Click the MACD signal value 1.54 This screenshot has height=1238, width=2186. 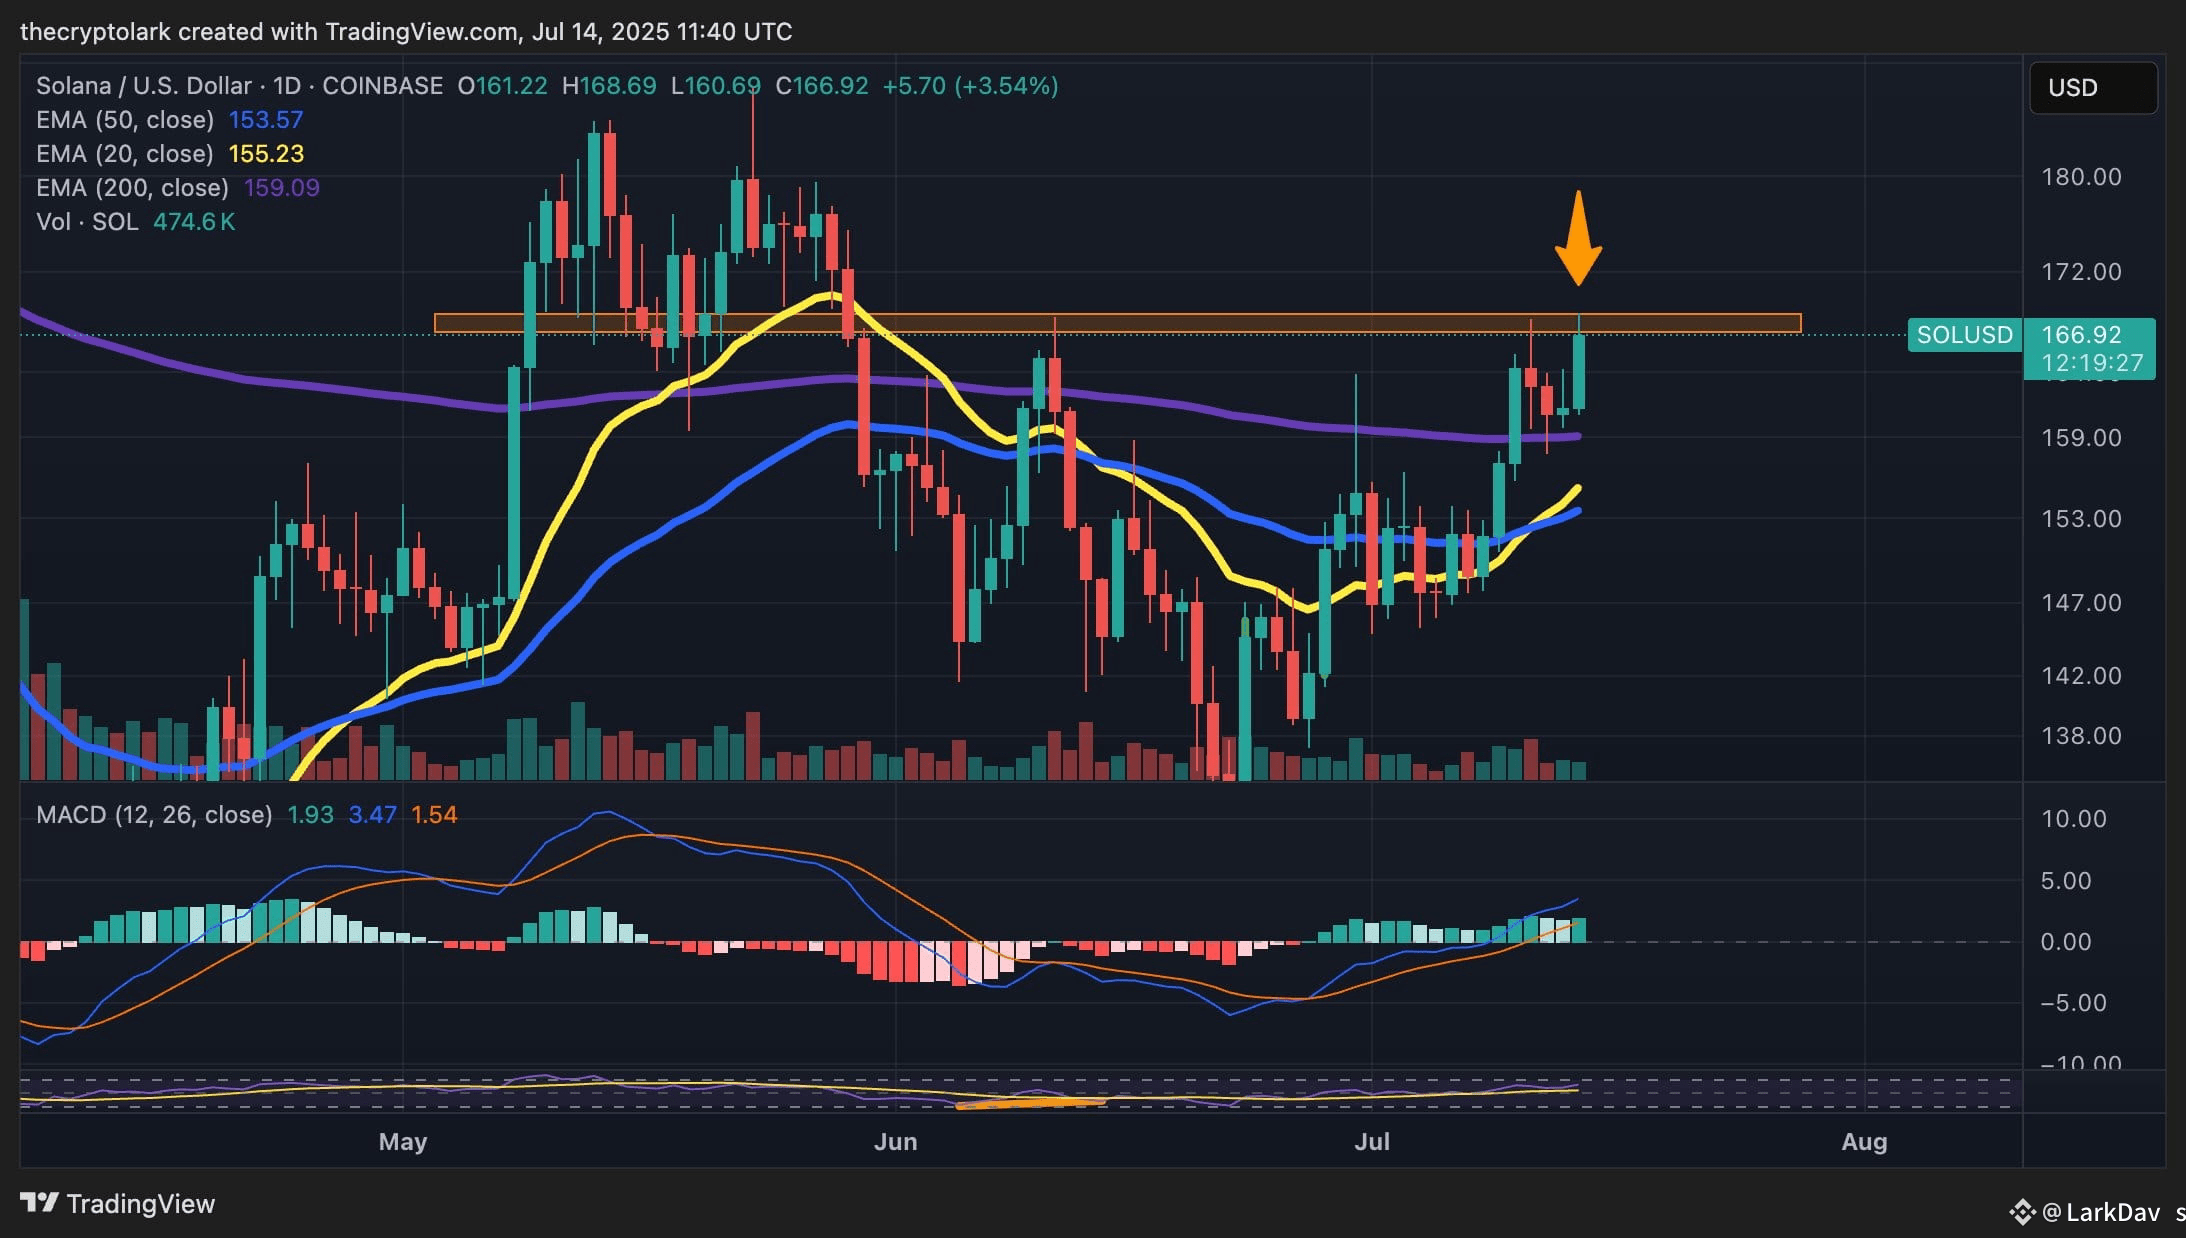(434, 815)
